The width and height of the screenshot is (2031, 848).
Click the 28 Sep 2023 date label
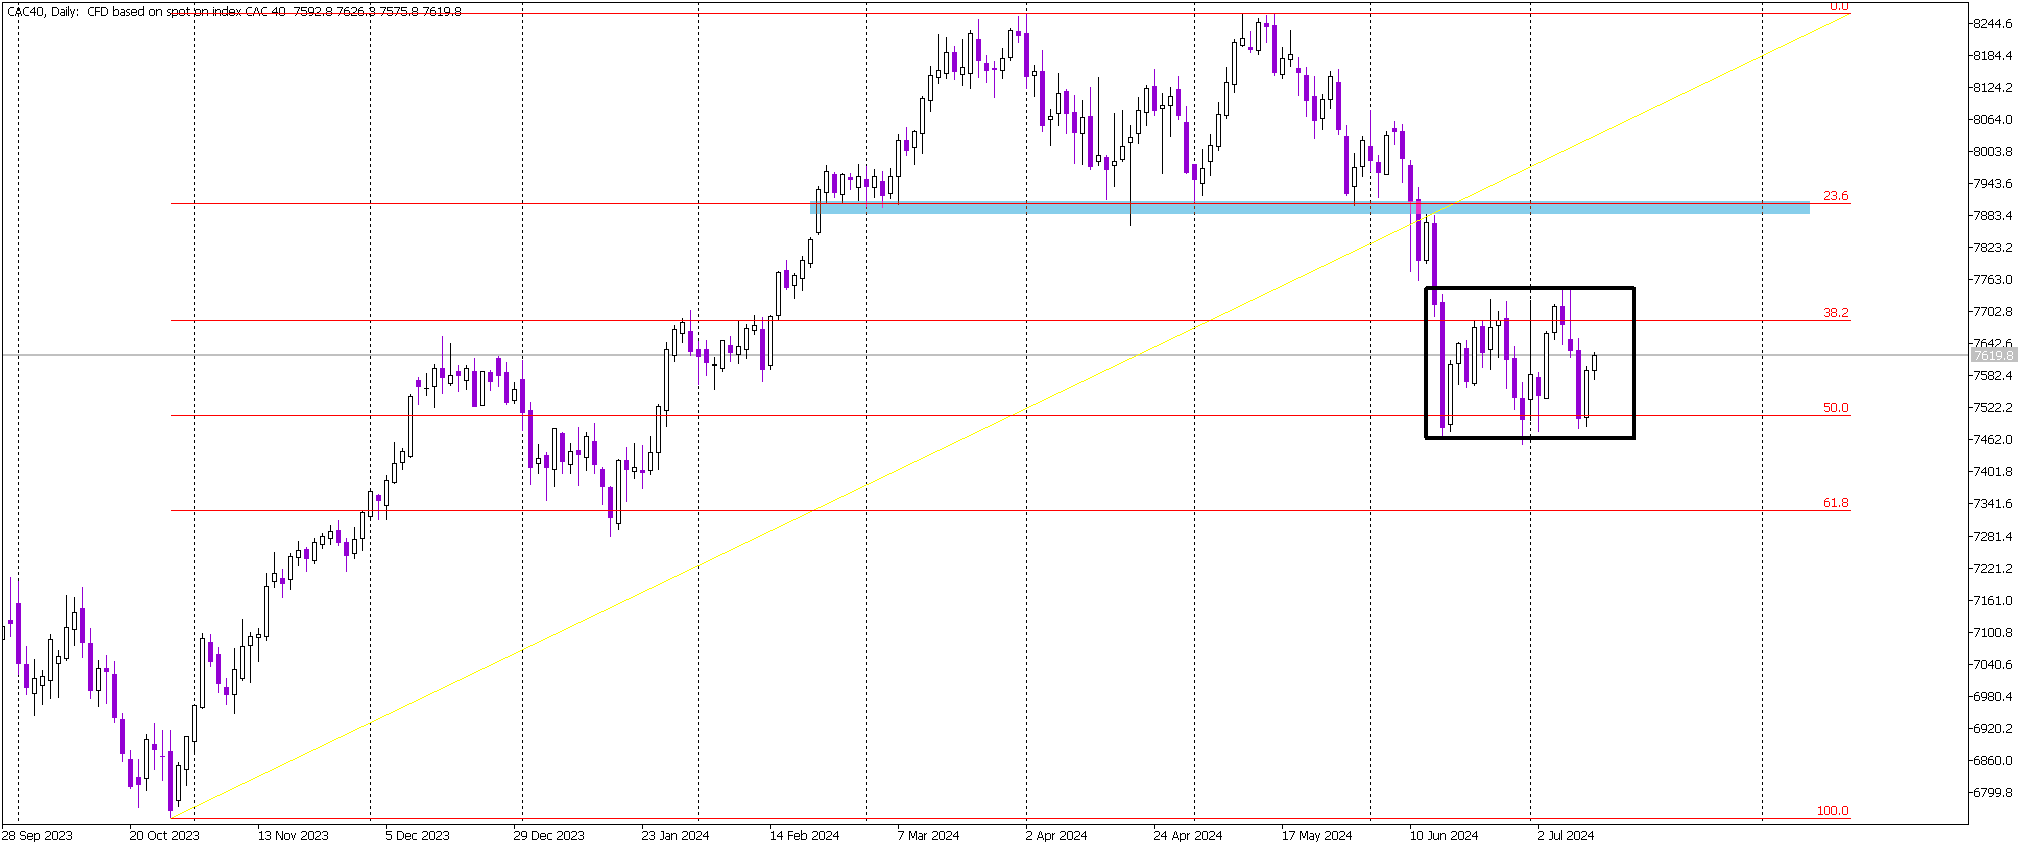tap(37, 836)
